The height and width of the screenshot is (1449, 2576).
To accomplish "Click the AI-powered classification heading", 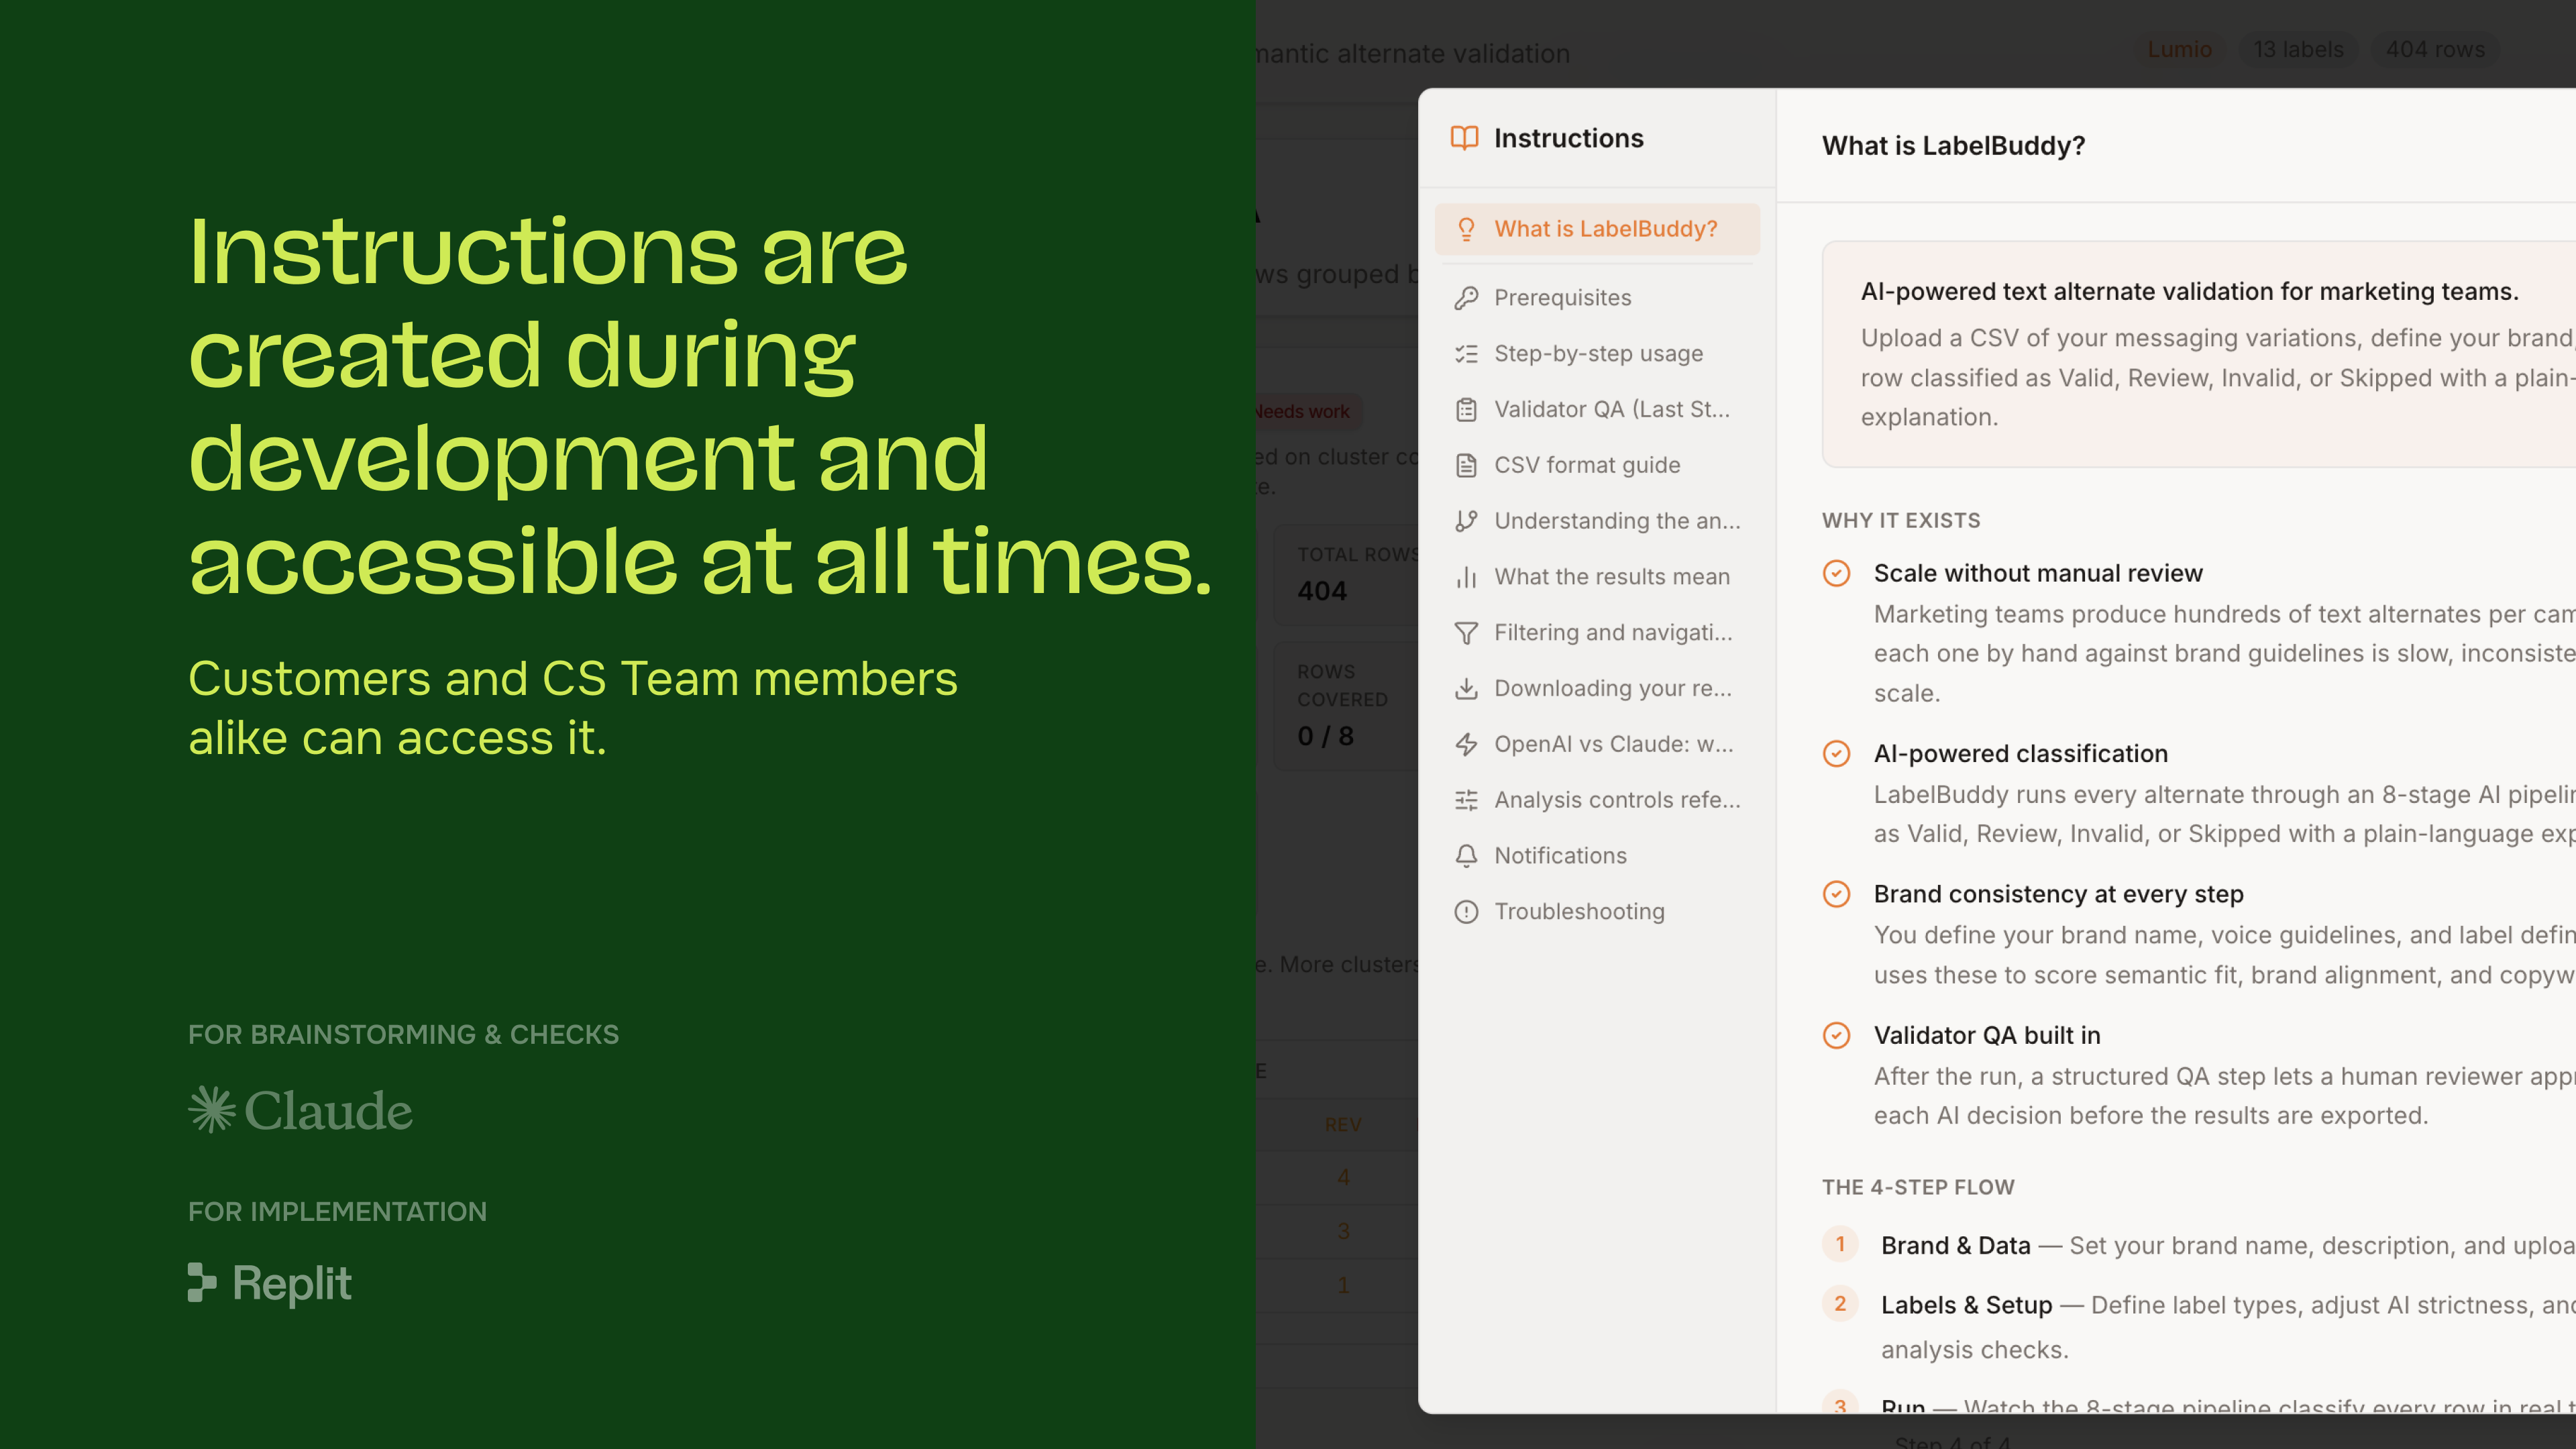I will pyautogui.click(x=2021, y=753).
